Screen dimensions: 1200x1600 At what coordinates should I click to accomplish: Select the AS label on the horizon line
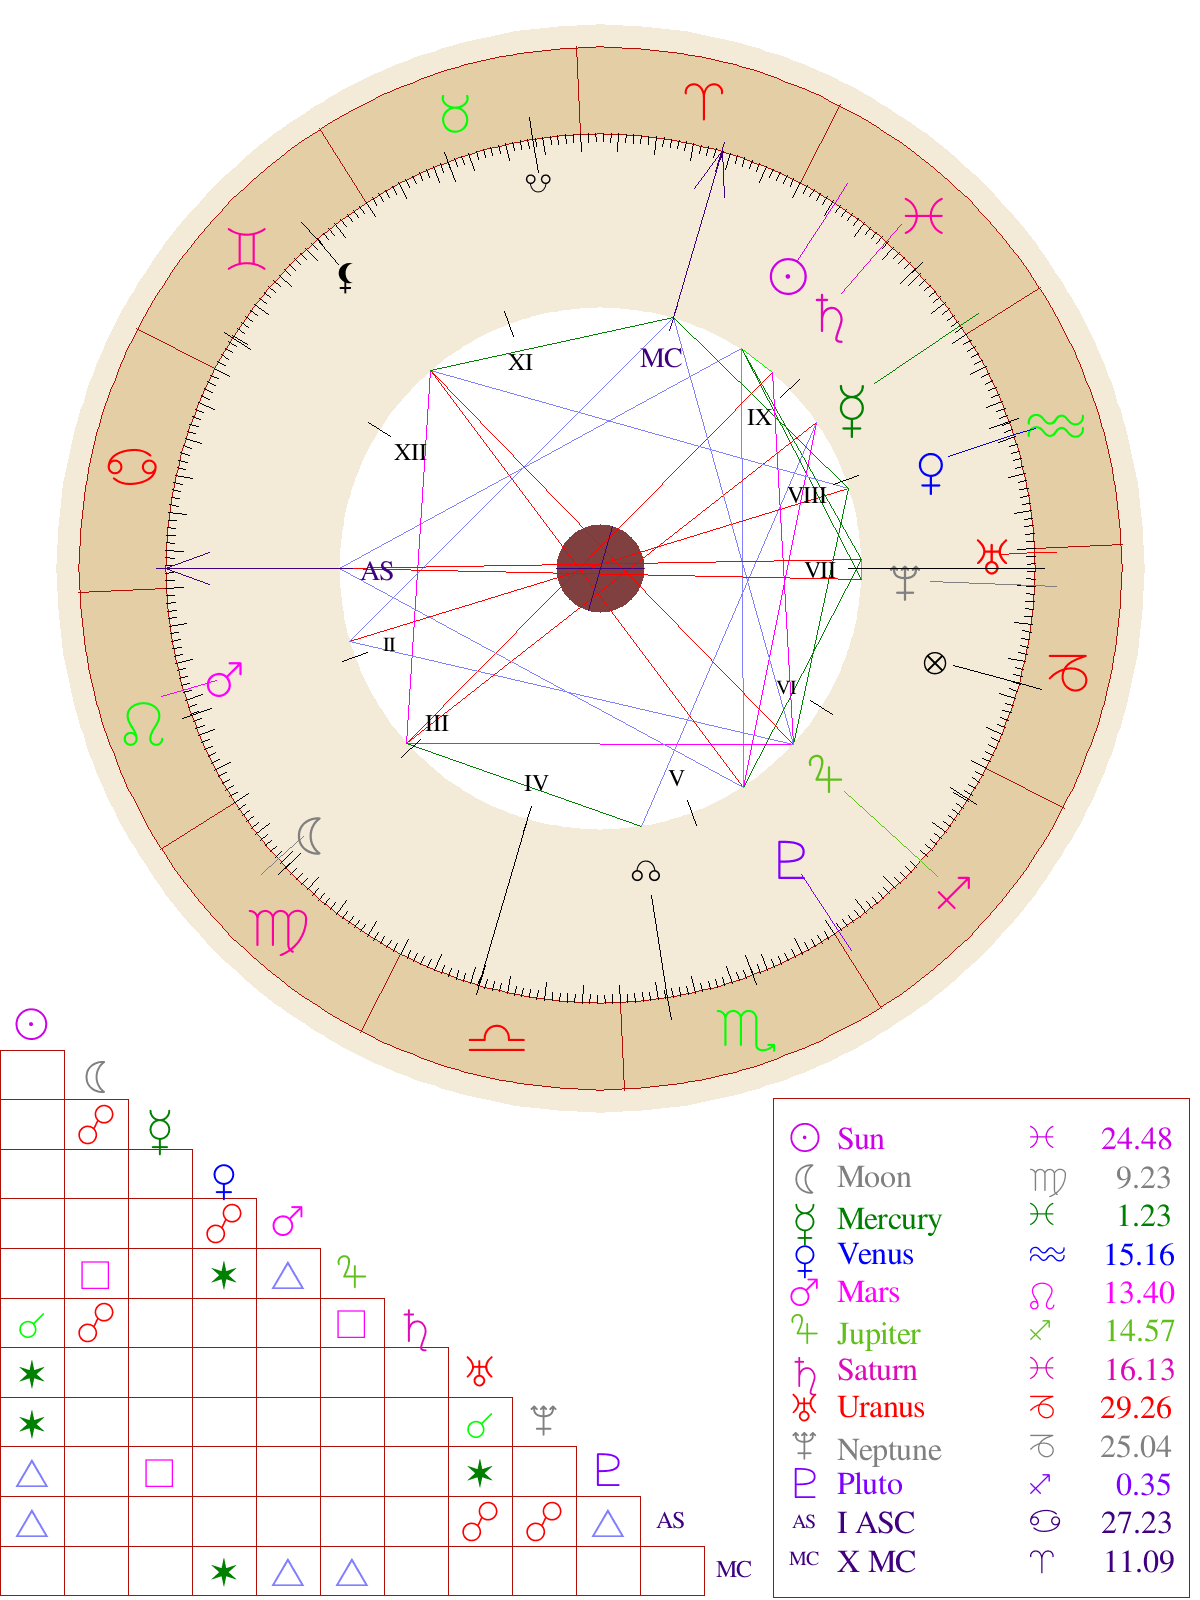pyautogui.click(x=377, y=571)
